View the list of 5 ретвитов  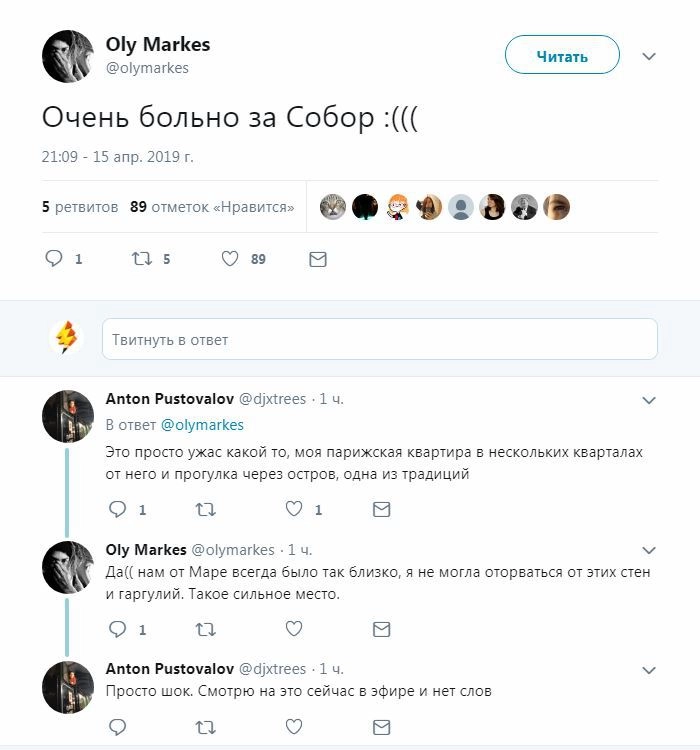coord(80,207)
